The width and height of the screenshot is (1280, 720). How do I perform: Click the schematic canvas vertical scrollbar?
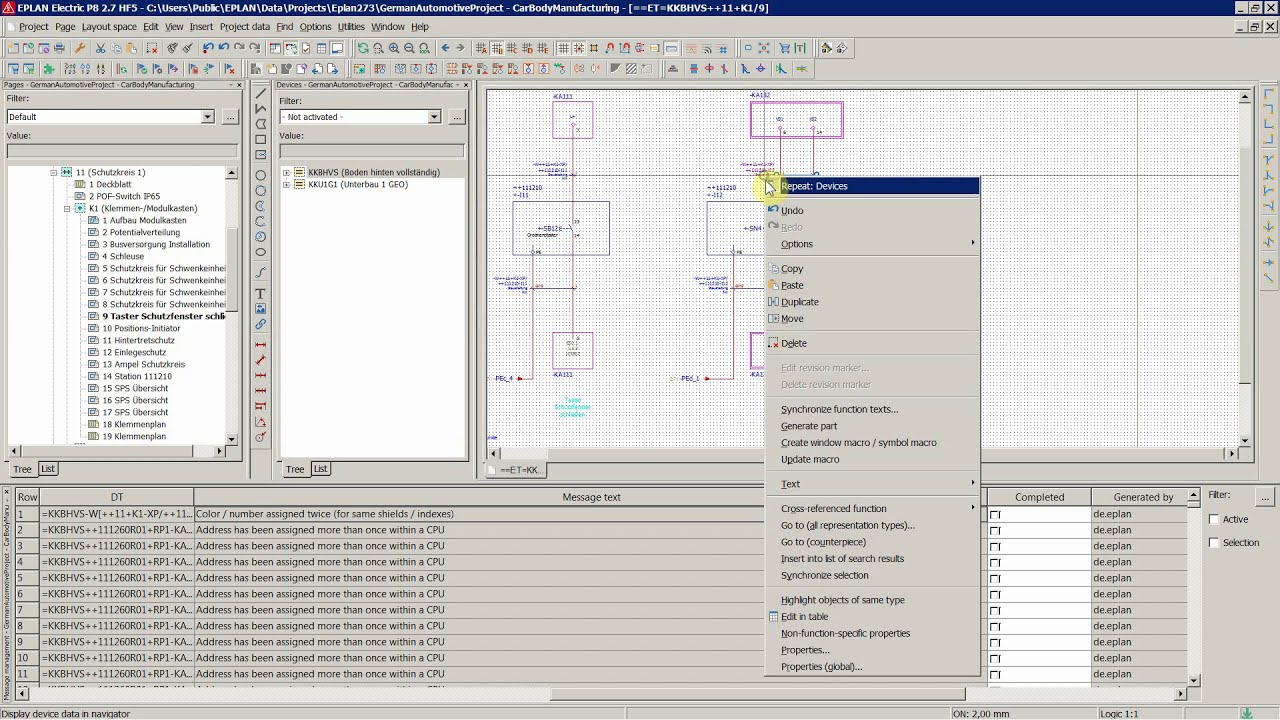tap(1245, 267)
